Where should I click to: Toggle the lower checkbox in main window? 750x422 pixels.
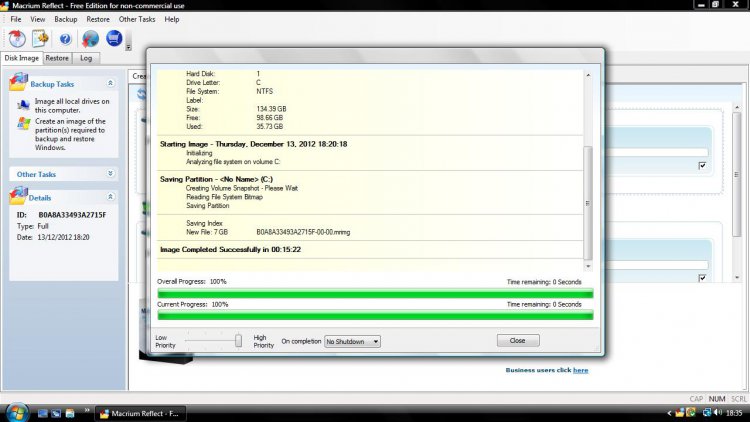[702, 278]
